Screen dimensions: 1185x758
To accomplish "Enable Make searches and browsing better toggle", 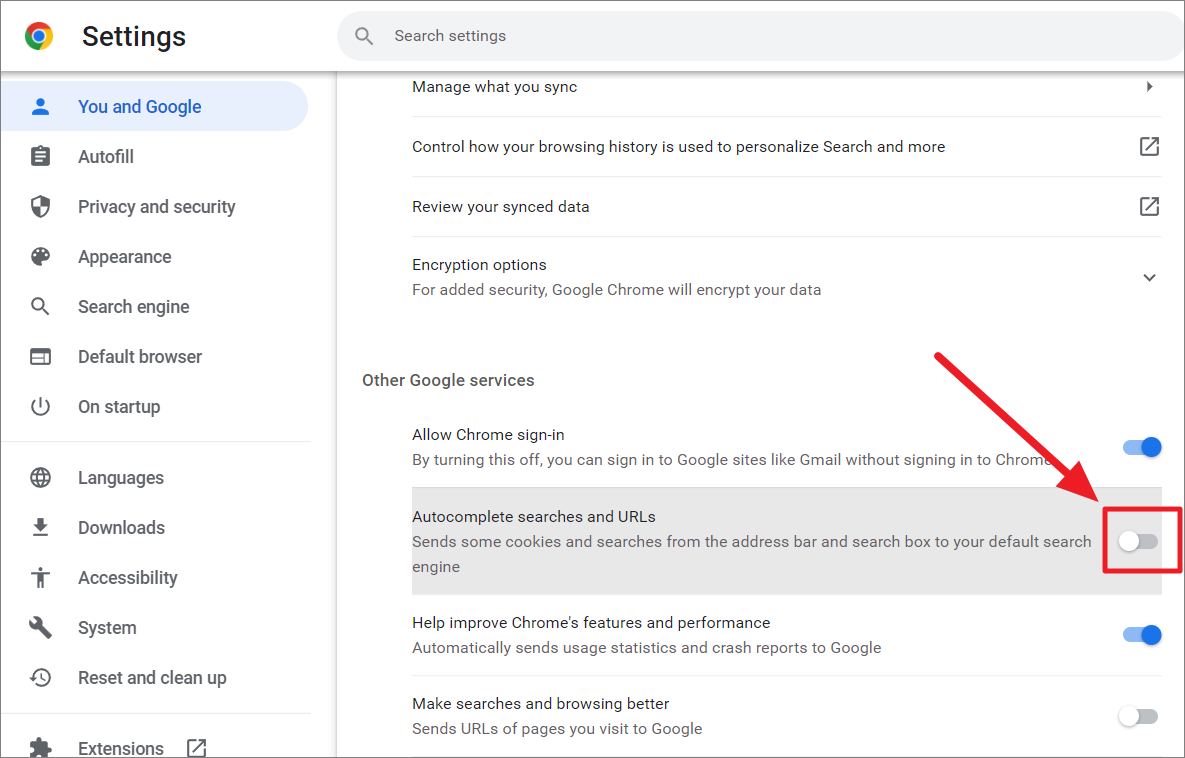I will [x=1138, y=716].
